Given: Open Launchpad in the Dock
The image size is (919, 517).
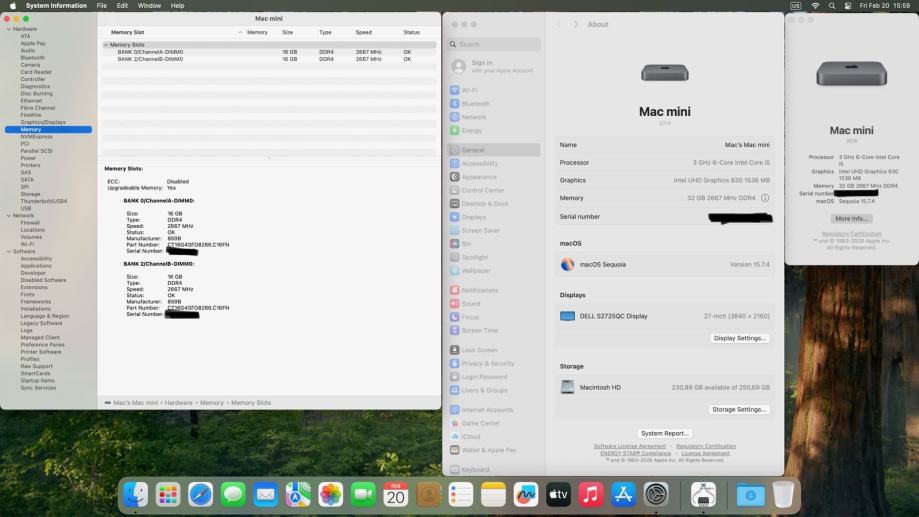Looking at the screenshot, I should [168, 495].
